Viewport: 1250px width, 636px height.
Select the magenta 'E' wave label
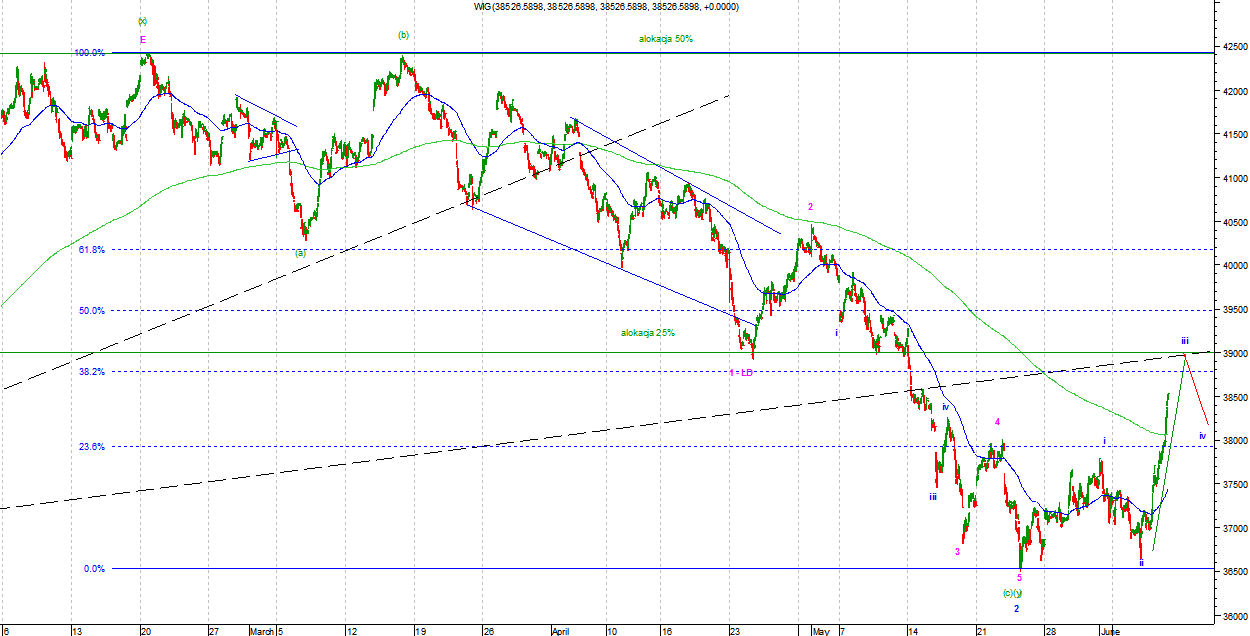coord(142,40)
